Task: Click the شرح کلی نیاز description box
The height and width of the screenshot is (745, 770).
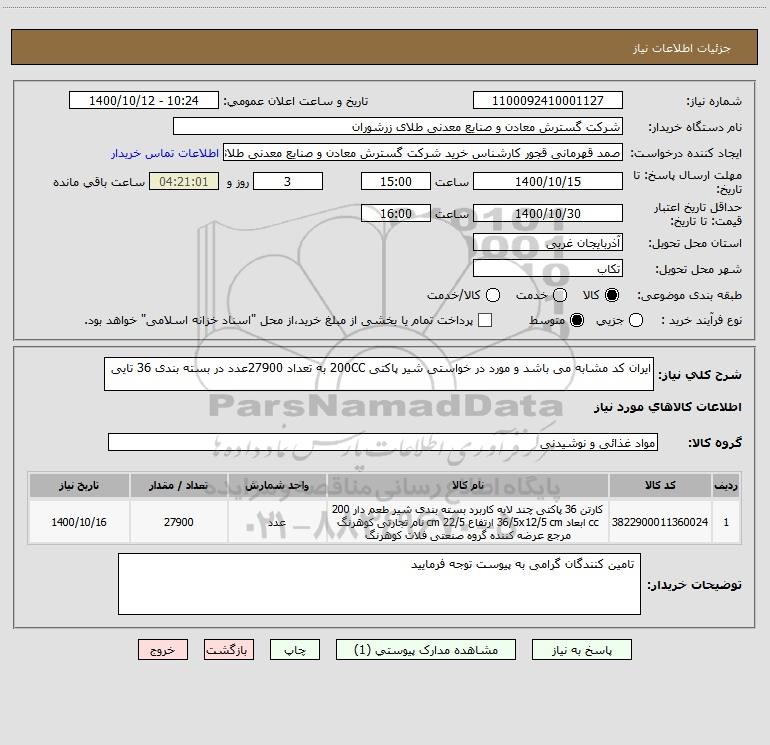Action: click(379, 374)
